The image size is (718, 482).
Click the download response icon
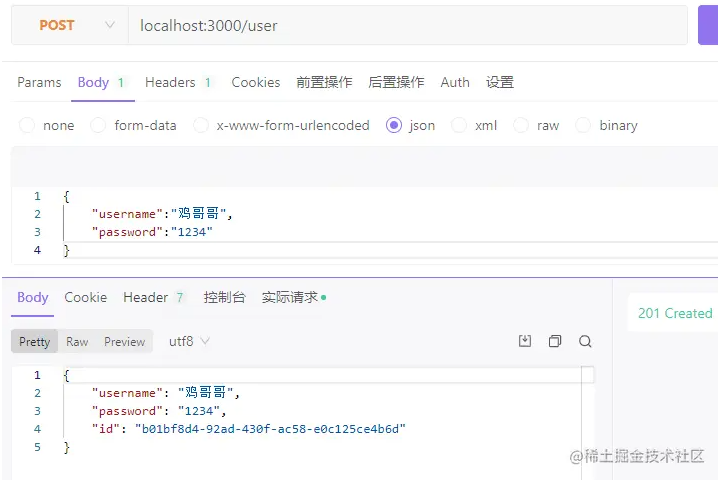coord(525,341)
